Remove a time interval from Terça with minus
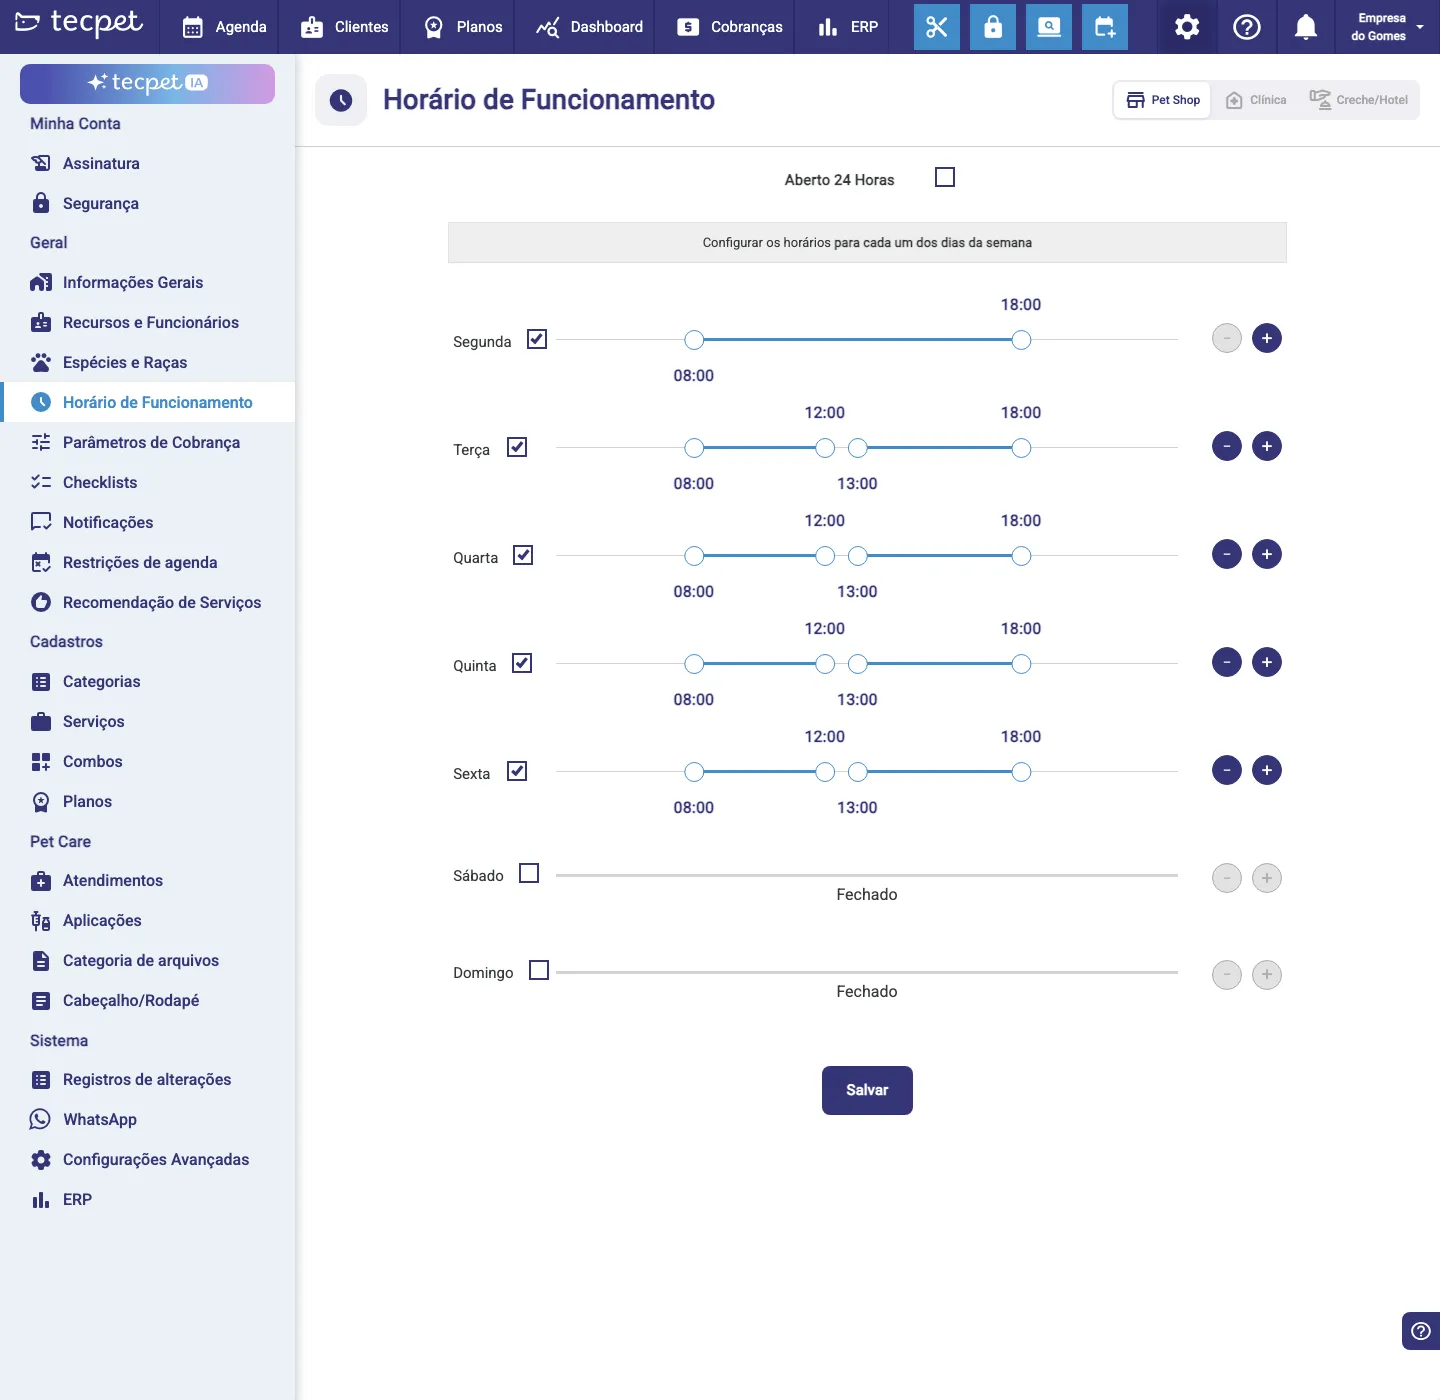 [1227, 446]
